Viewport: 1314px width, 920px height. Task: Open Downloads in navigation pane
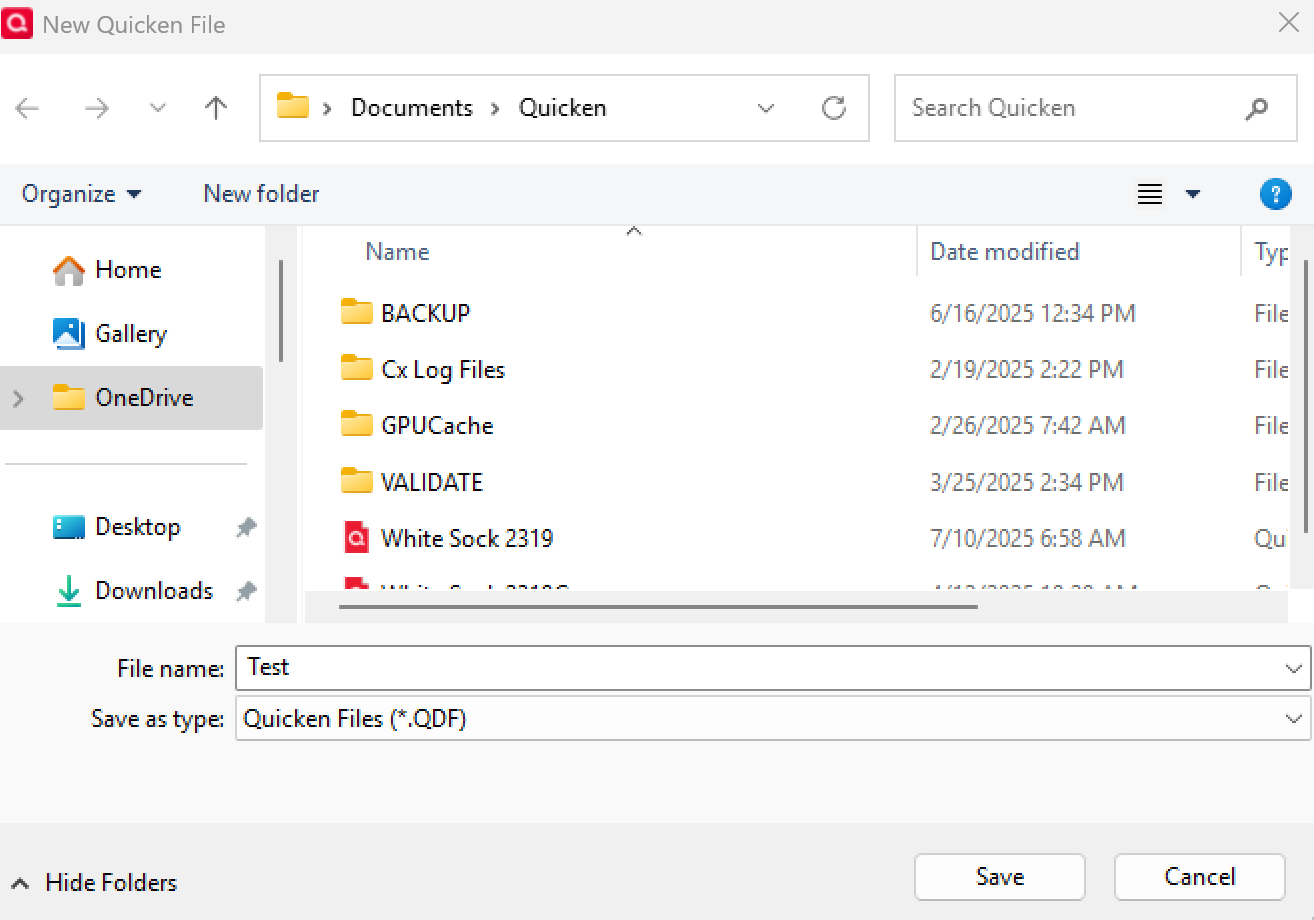point(131,591)
